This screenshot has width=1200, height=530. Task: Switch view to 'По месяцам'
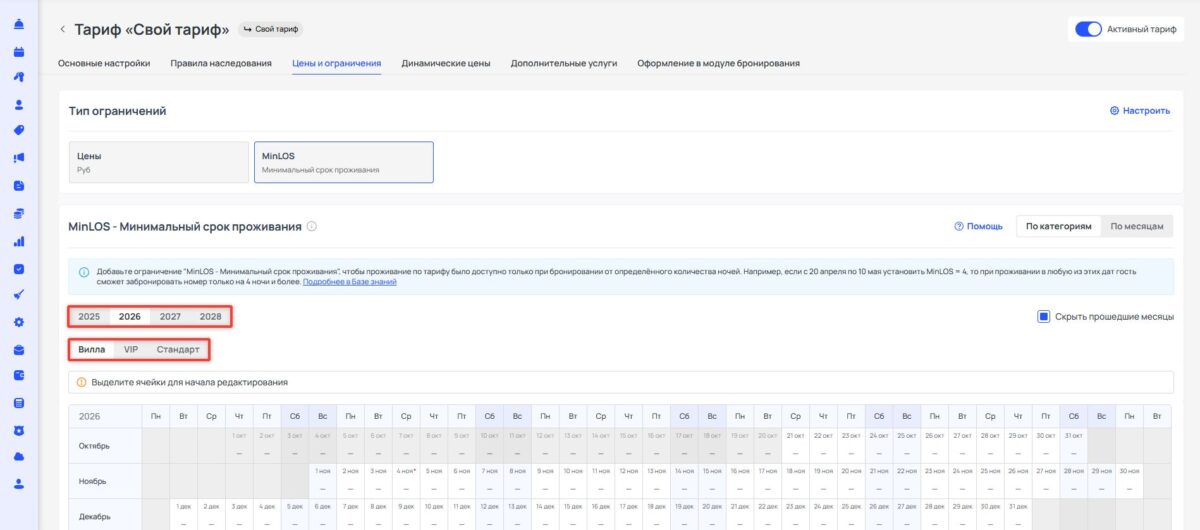1137,227
